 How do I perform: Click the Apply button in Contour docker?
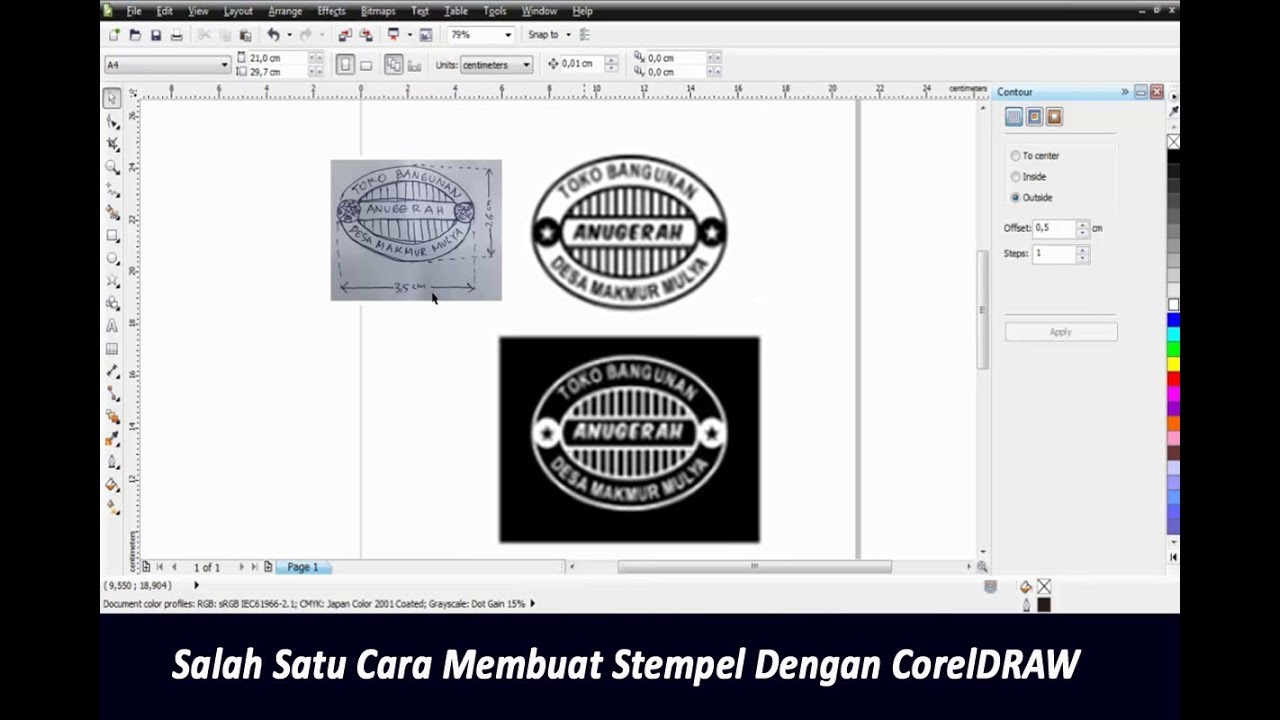(1061, 332)
